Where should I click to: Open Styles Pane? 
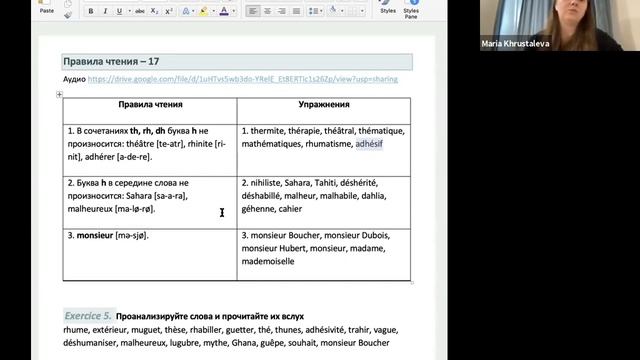[x=411, y=9]
